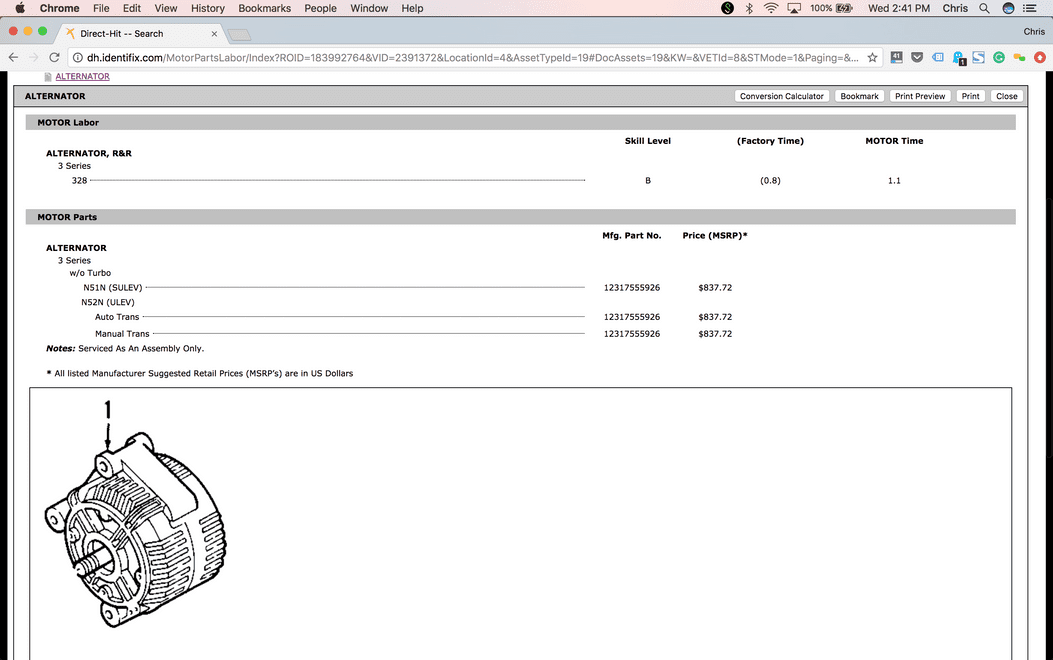Reload the page with refresh icon

click(x=54, y=58)
